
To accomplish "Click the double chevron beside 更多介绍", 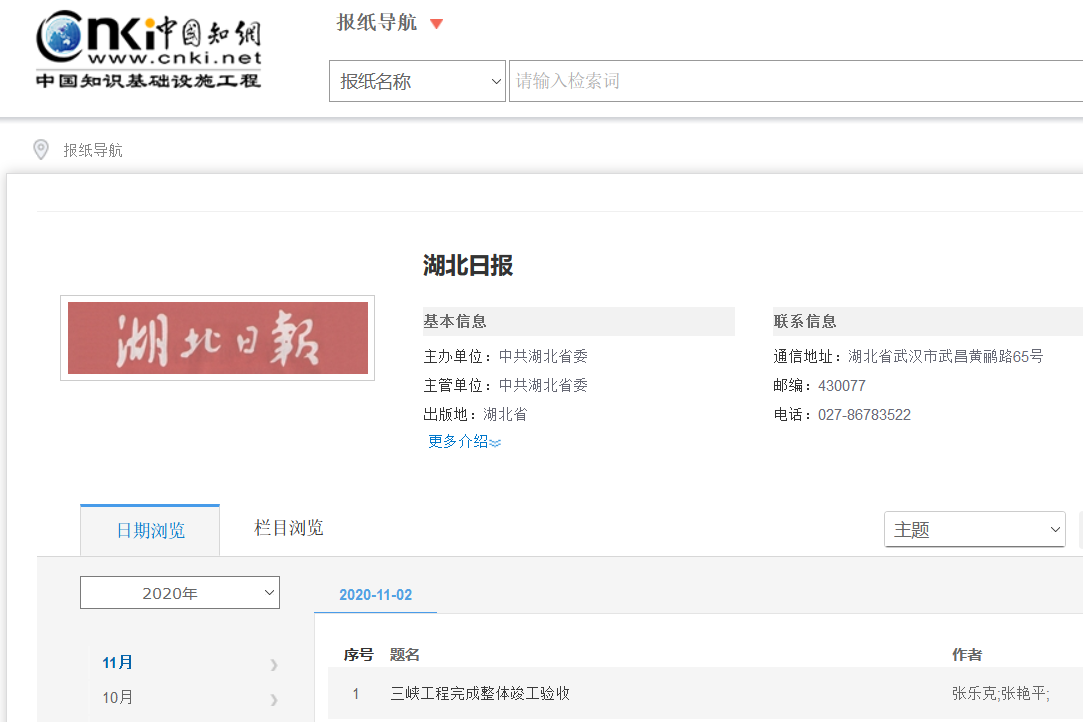I will pos(495,442).
